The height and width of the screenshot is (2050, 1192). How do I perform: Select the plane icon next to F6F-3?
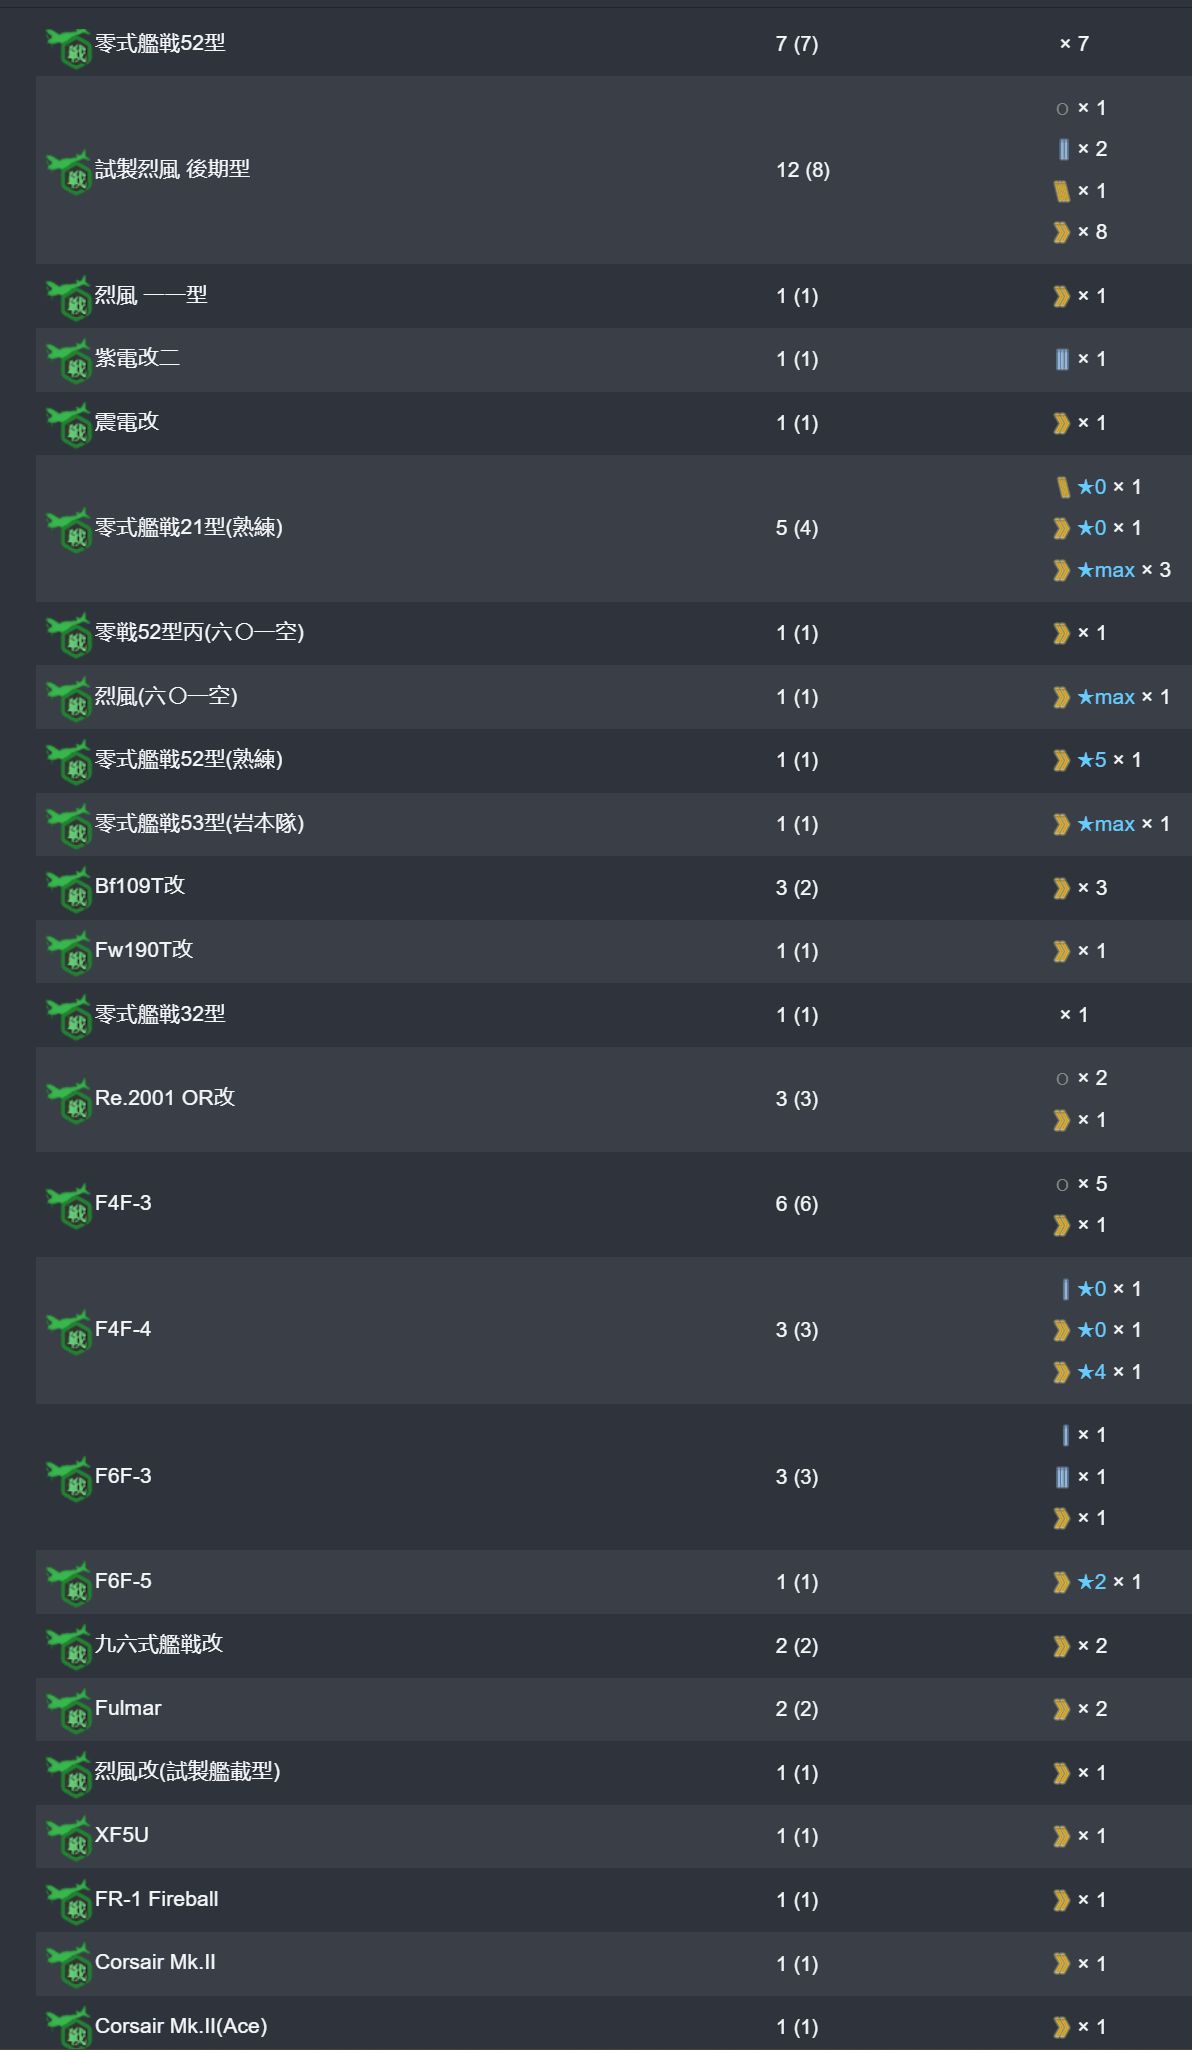(69, 1480)
